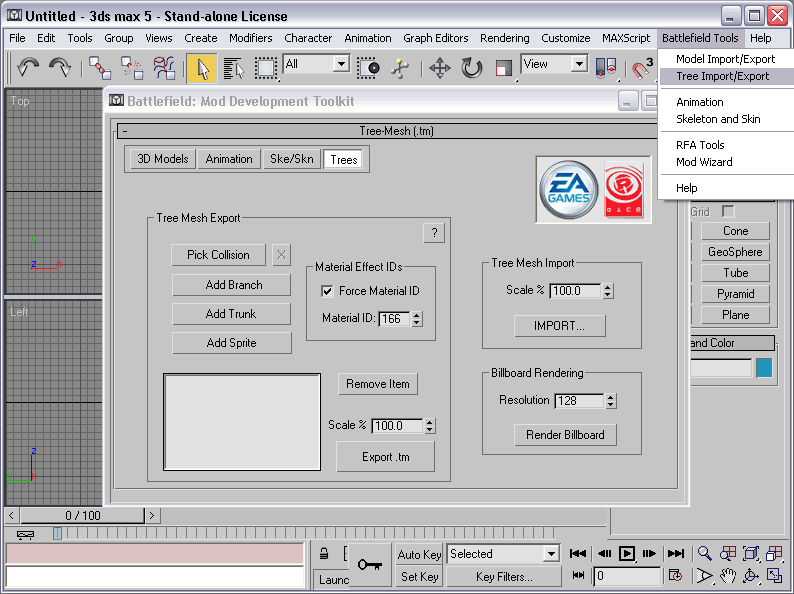794x594 pixels.
Task: Select the Unlink Selection tool
Action: tap(132, 67)
